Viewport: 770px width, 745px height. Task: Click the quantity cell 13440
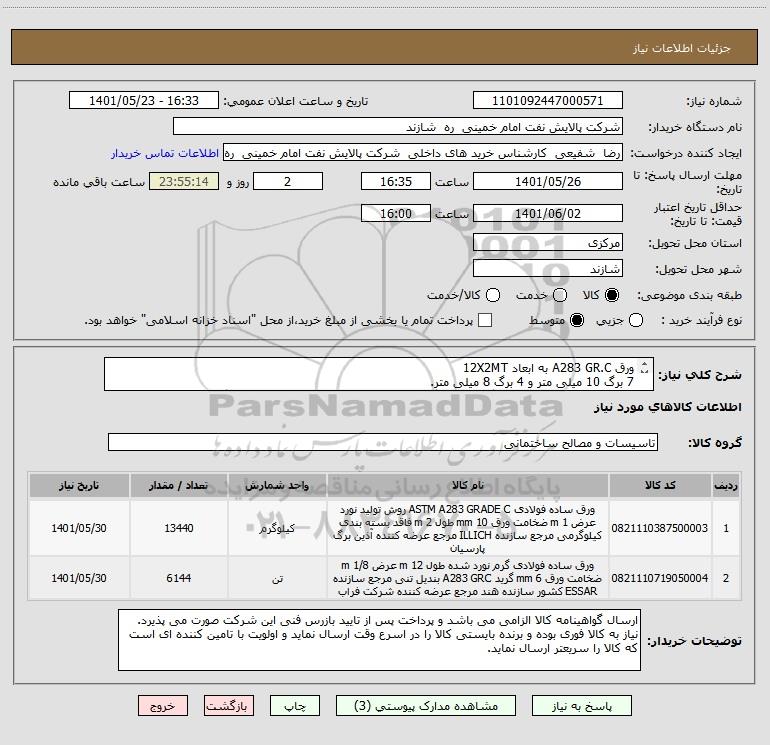click(x=179, y=528)
